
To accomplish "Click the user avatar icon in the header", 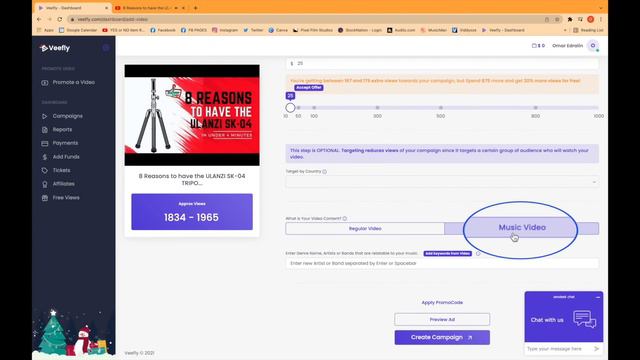I will [x=593, y=46].
